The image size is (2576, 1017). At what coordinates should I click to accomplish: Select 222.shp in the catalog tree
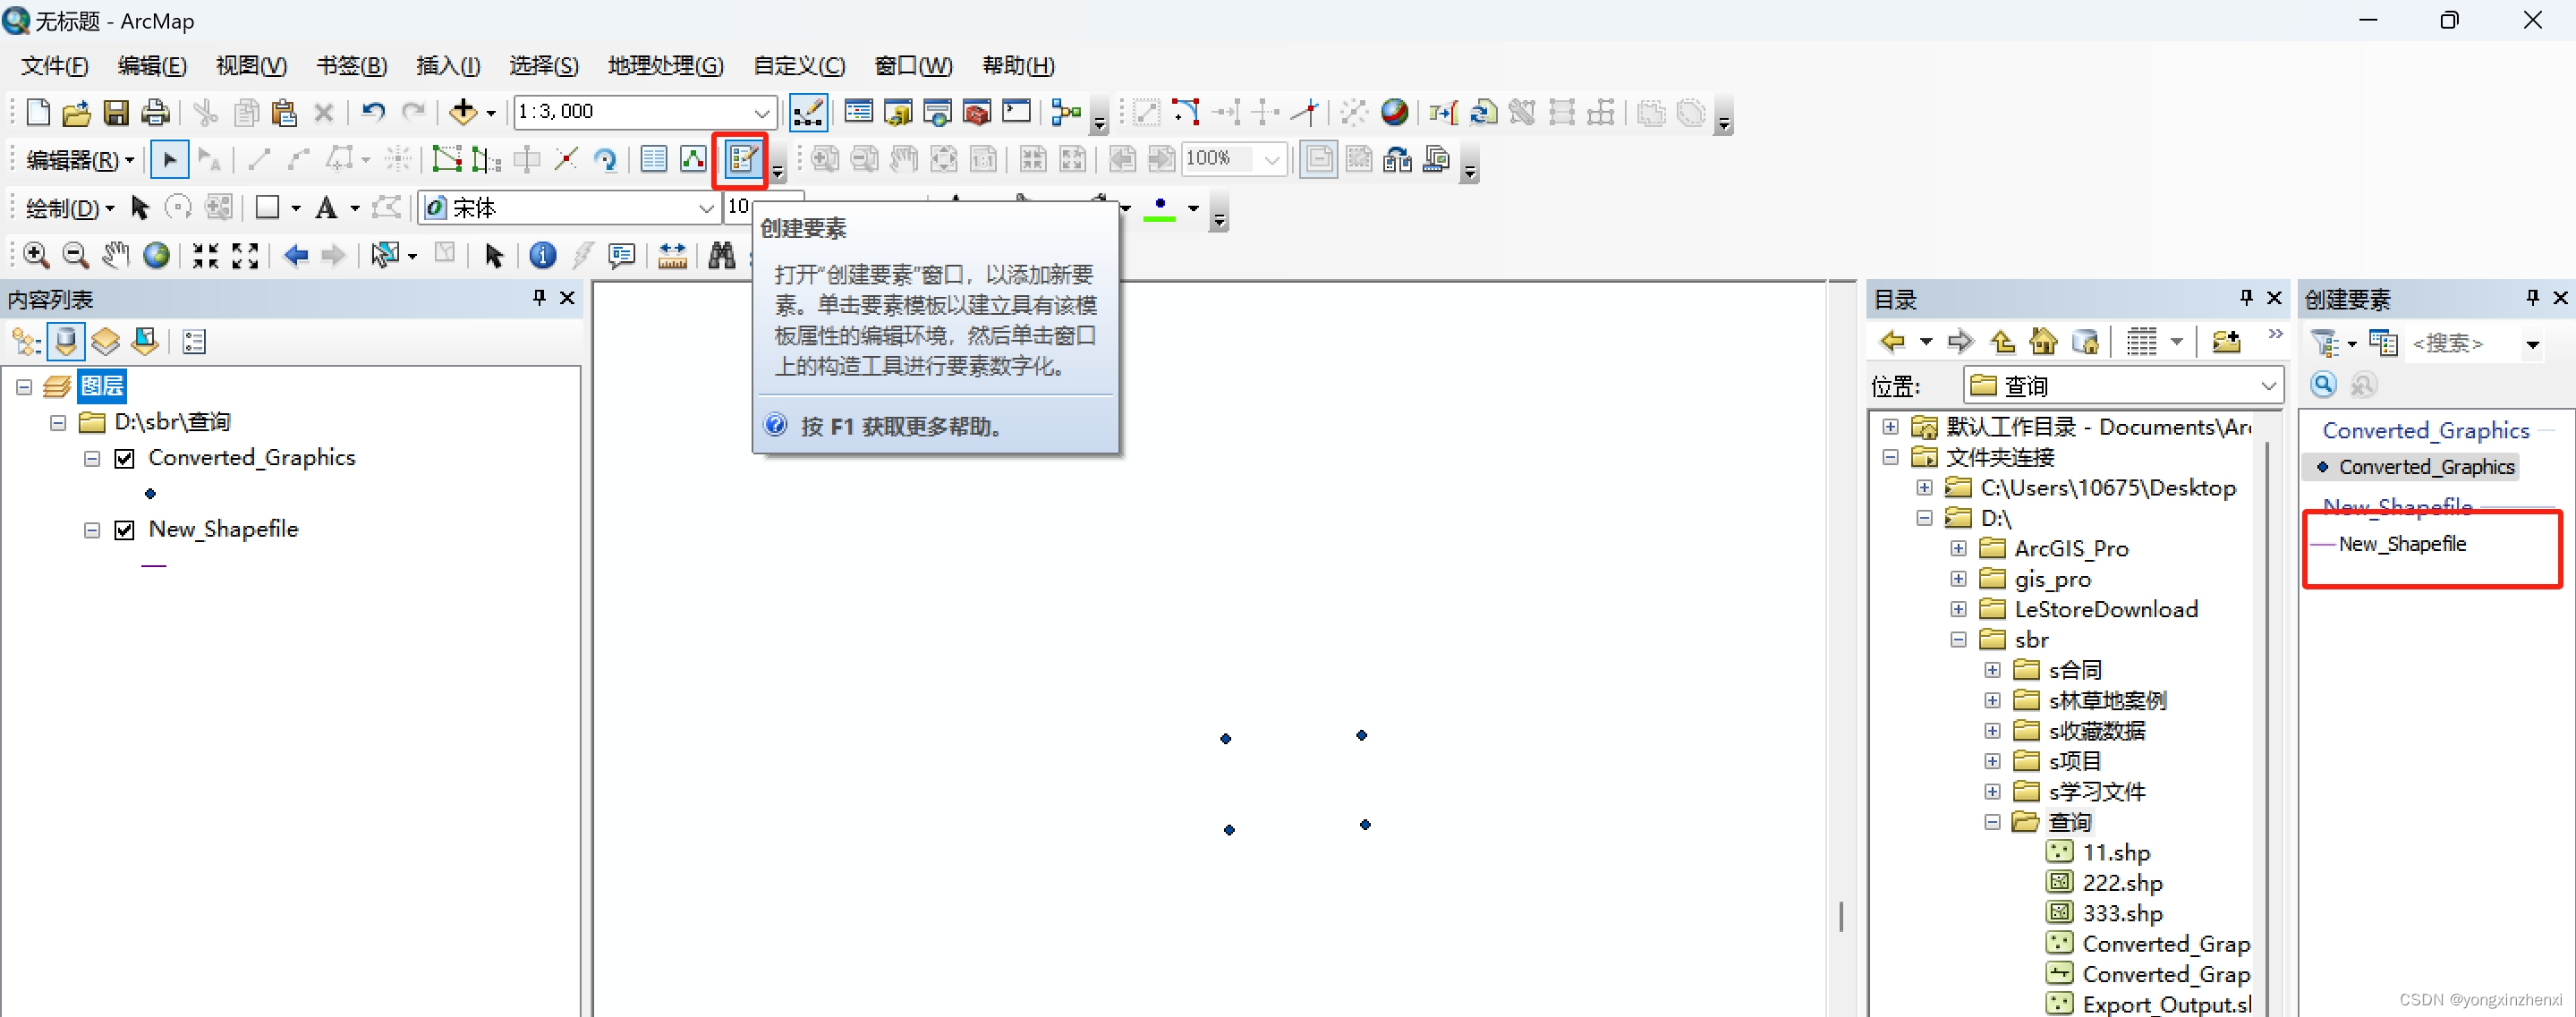(2121, 883)
